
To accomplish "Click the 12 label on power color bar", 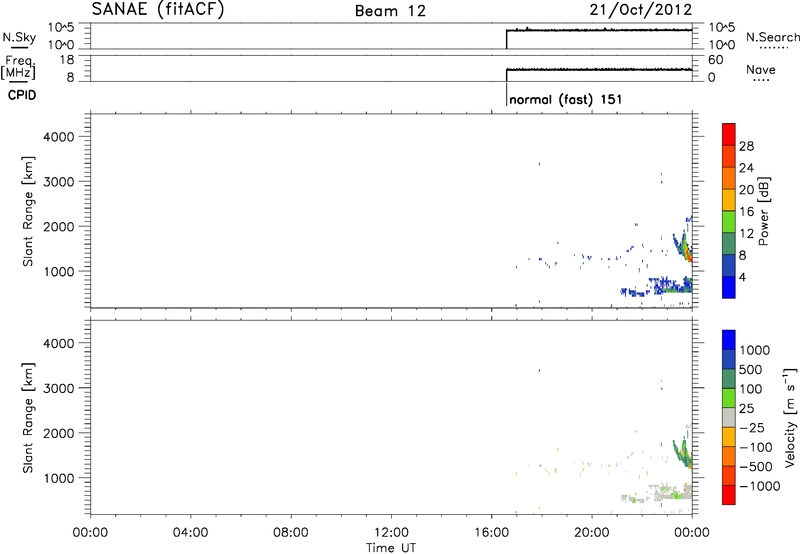I will pos(746,234).
